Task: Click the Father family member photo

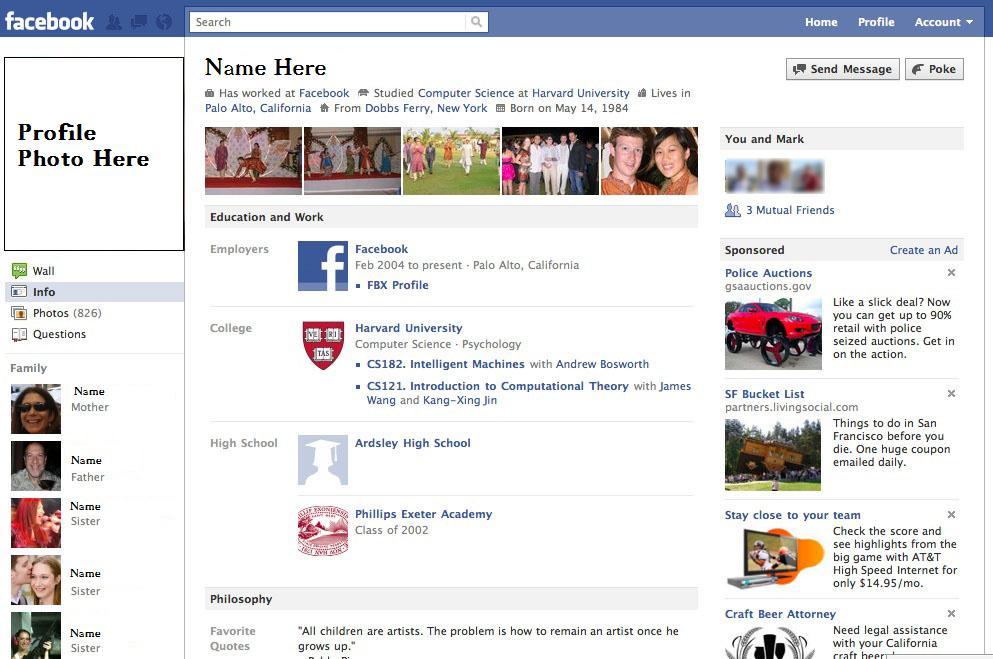Action: point(36,466)
